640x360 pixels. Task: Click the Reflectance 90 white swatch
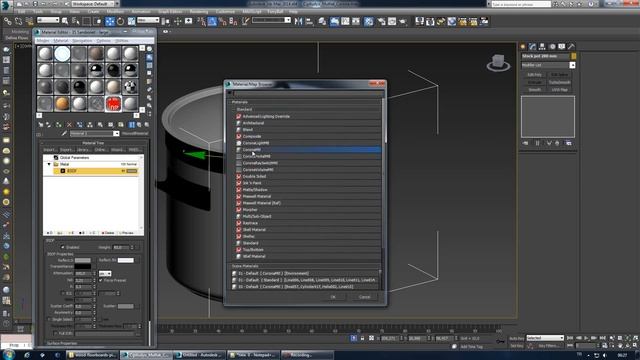(x=125, y=260)
